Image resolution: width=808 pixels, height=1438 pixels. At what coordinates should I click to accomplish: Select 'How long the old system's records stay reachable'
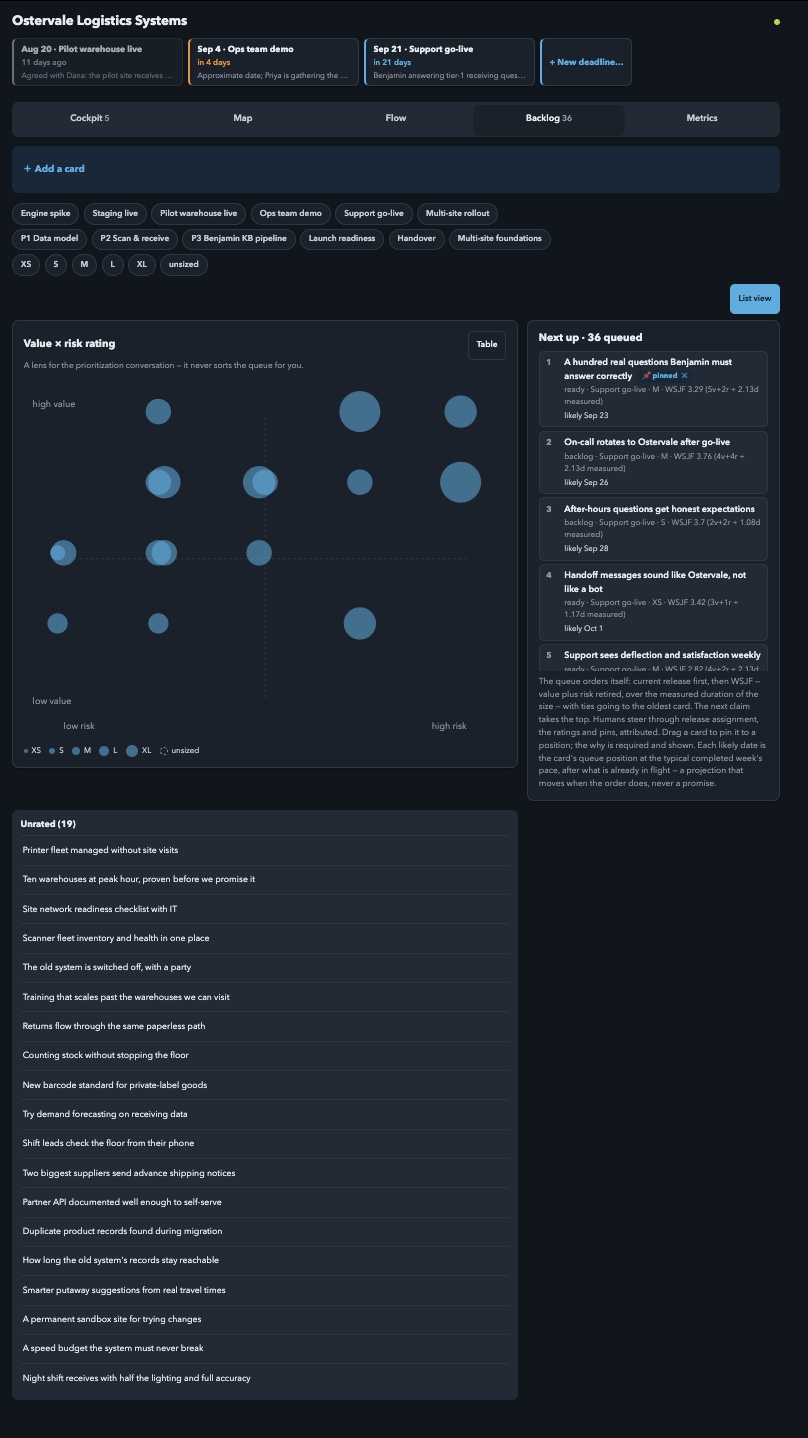coord(265,1260)
